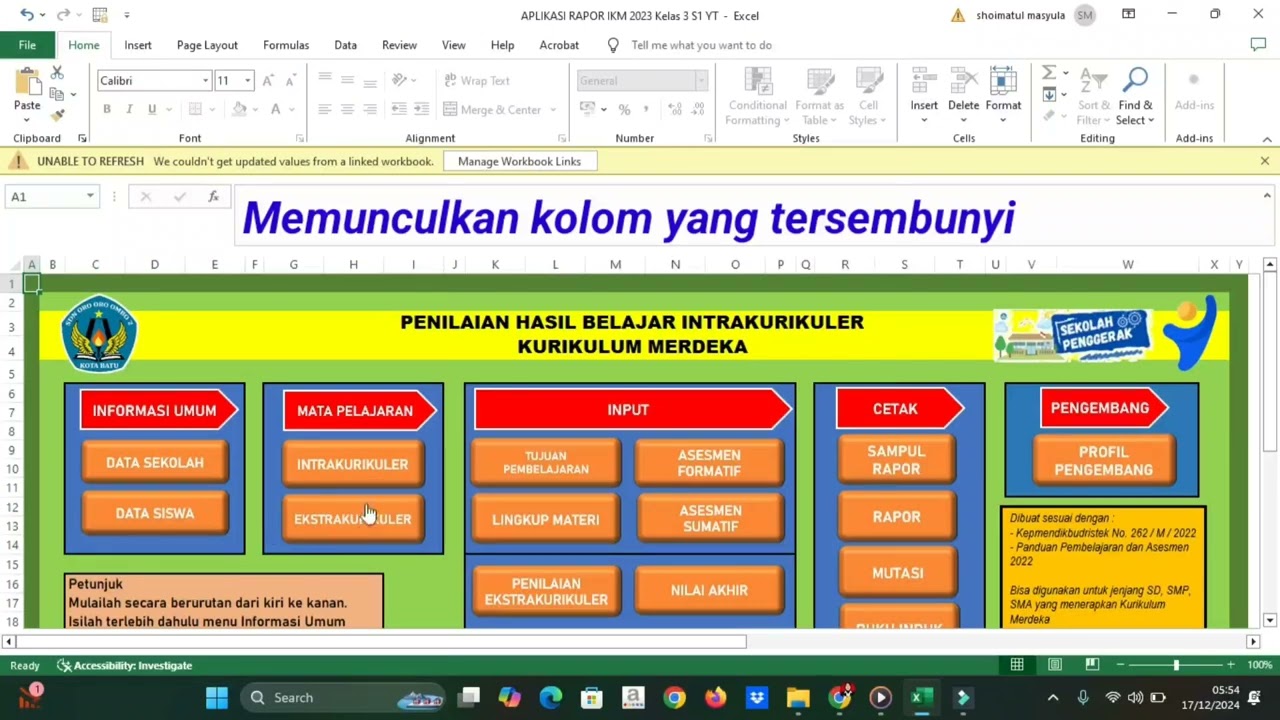Switch to Normal view in the status bar
This screenshot has height=720, width=1280.
1017,665
